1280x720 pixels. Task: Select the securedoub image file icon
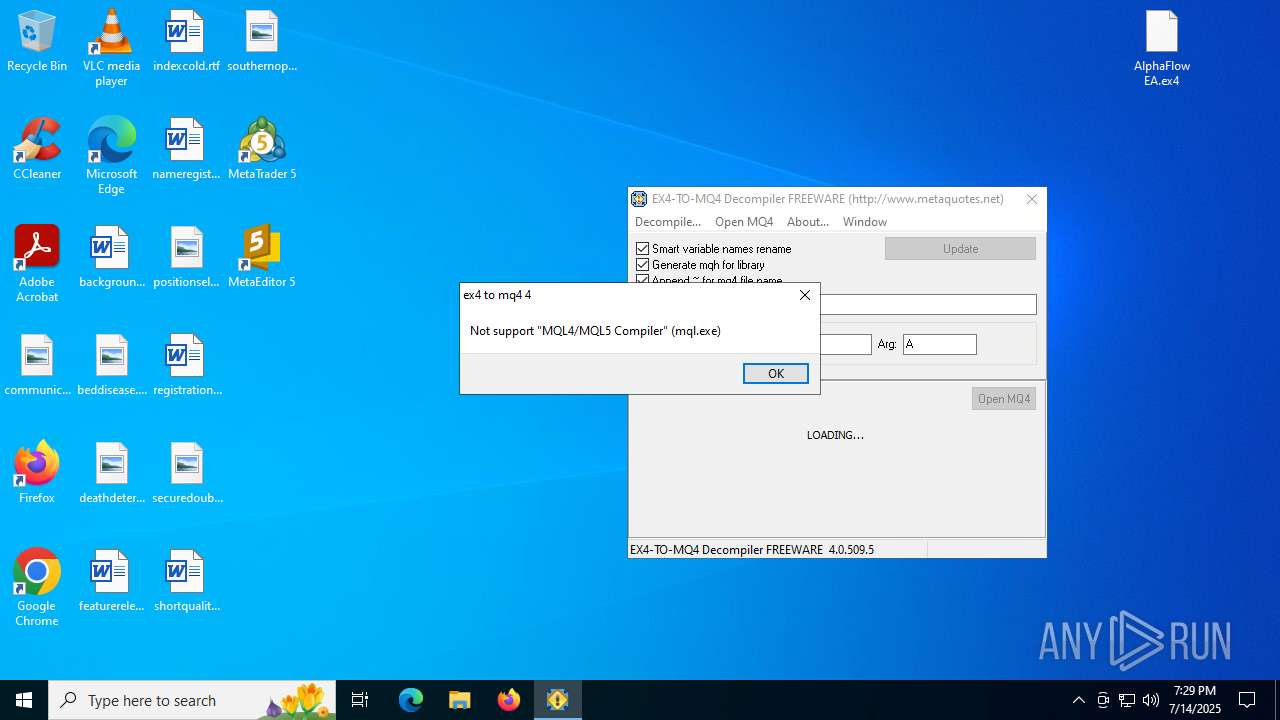[186, 474]
